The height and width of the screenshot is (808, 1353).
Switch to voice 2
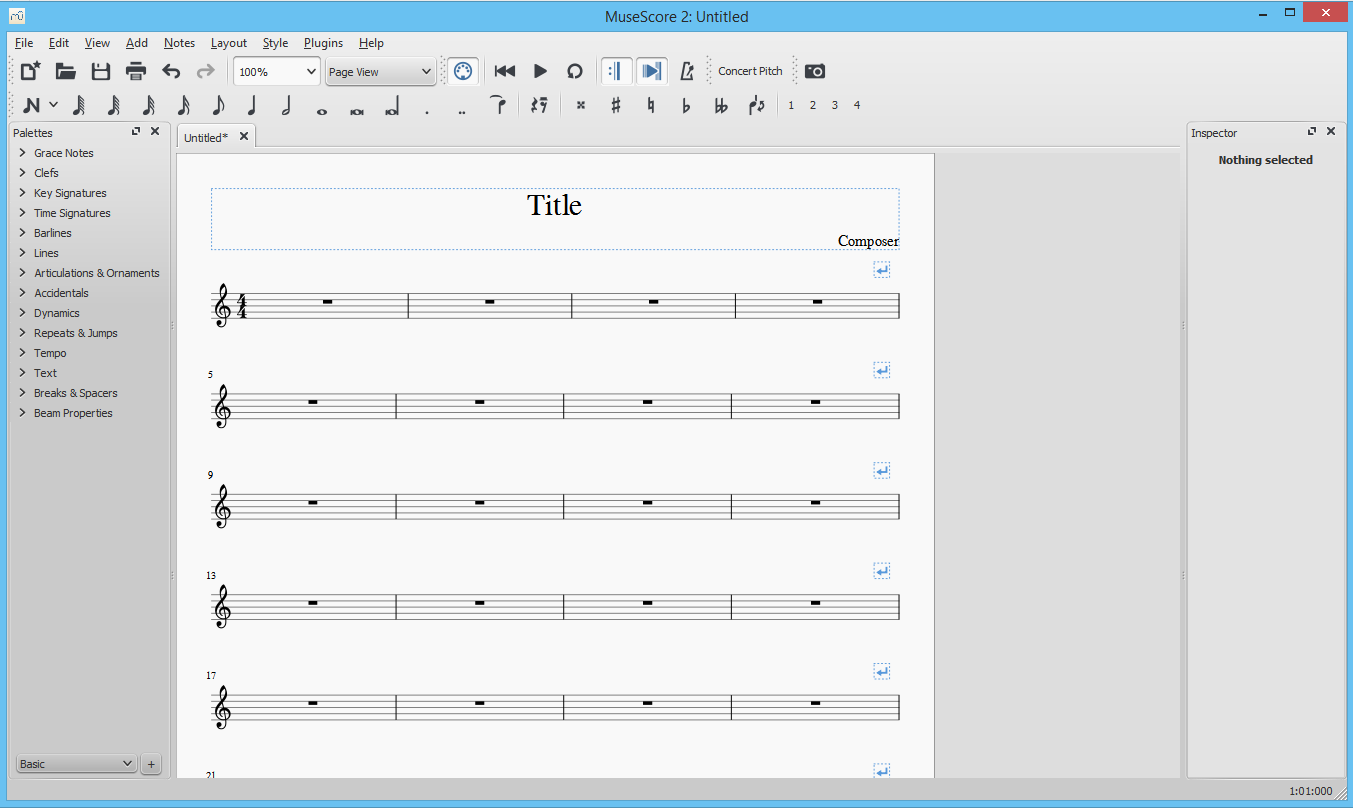pos(813,105)
